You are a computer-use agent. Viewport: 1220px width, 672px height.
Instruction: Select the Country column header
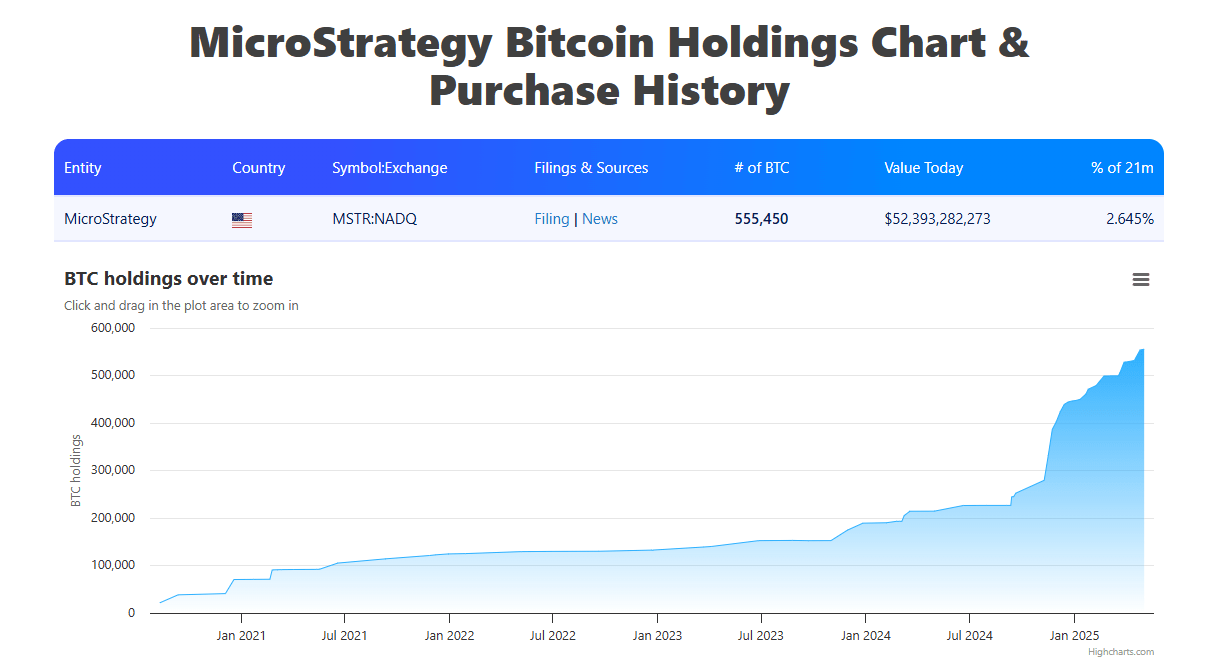point(259,168)
